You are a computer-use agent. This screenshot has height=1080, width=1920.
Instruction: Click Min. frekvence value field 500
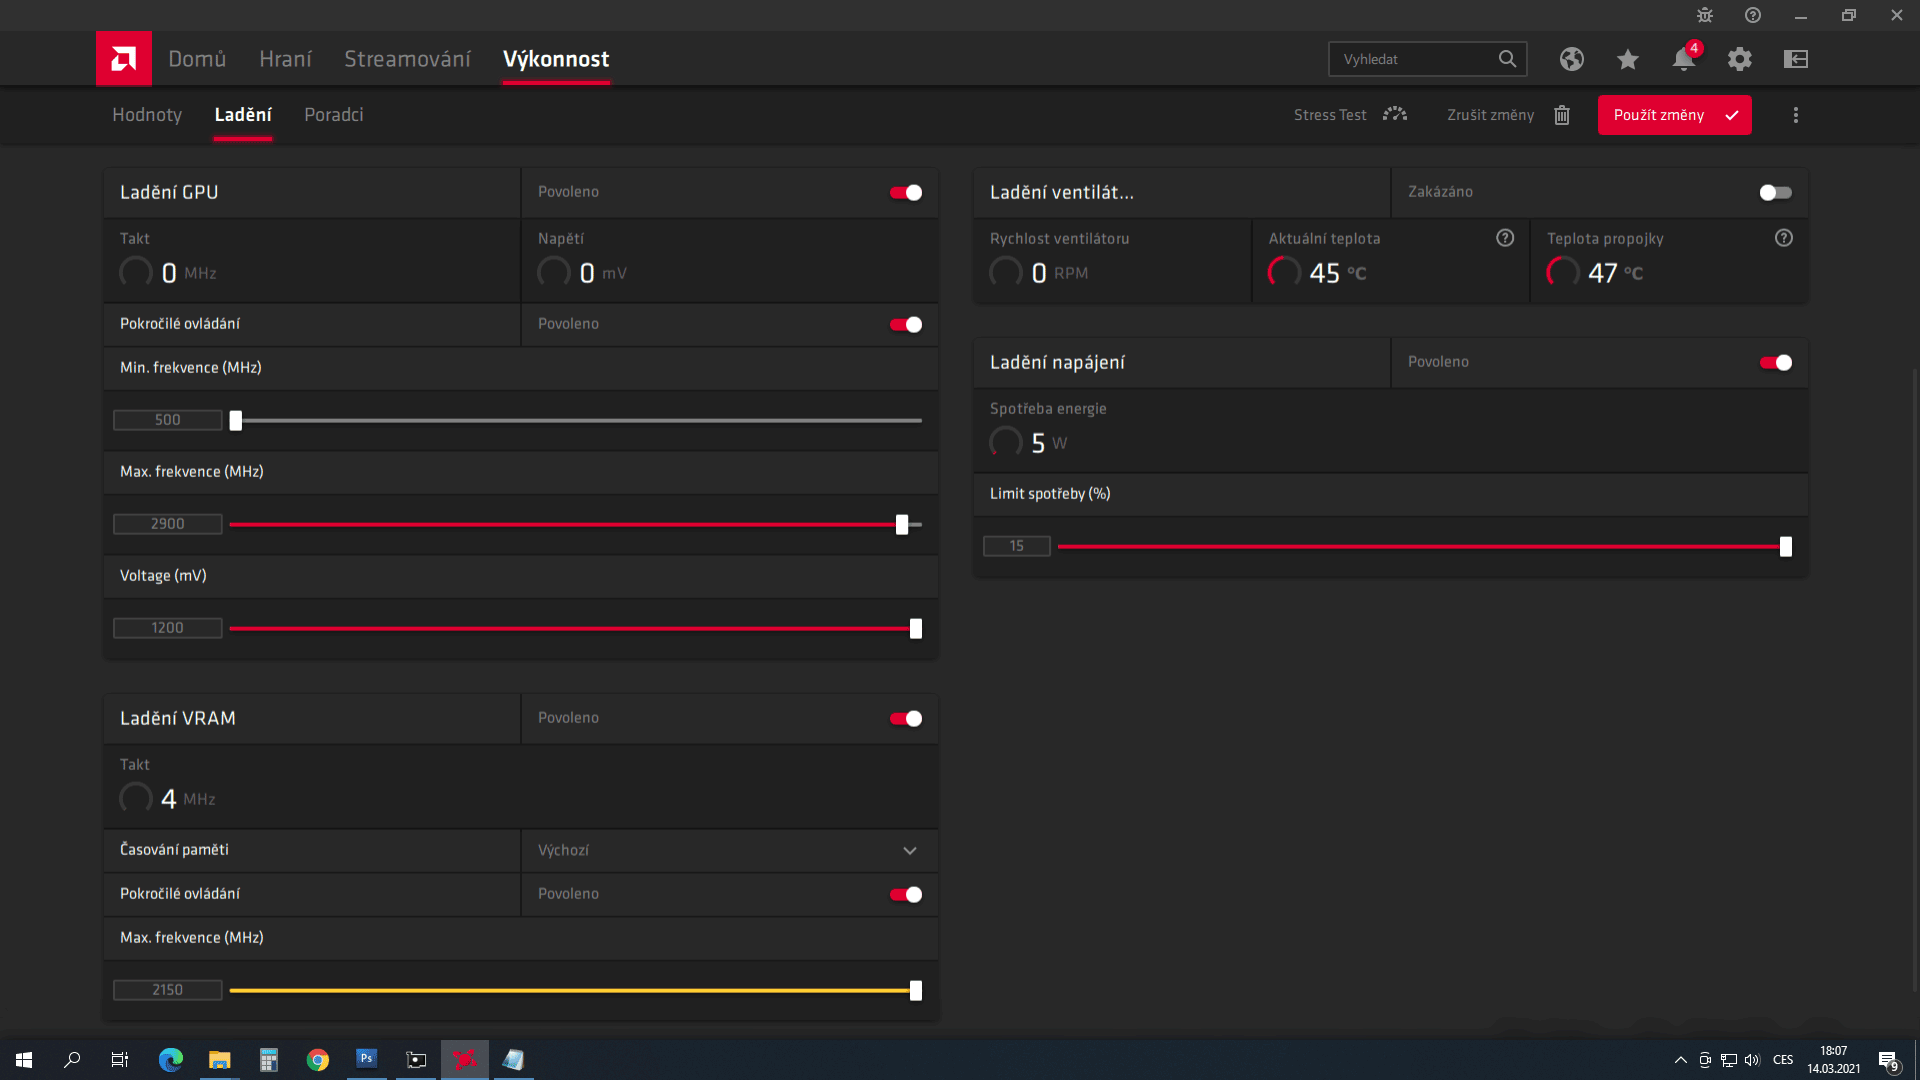click(168, 420)
